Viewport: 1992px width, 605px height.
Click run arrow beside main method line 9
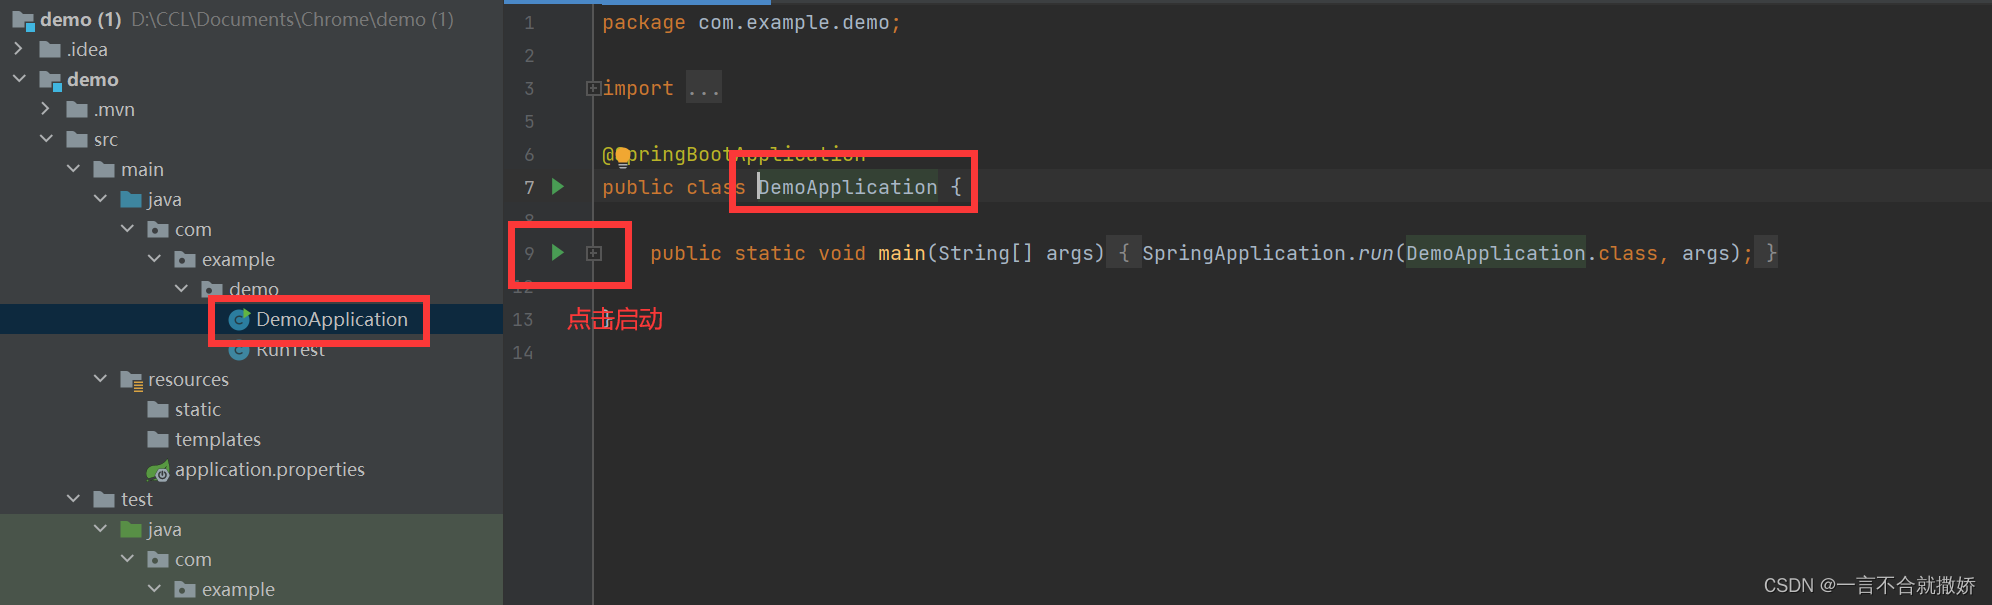(x=558, y=253)
